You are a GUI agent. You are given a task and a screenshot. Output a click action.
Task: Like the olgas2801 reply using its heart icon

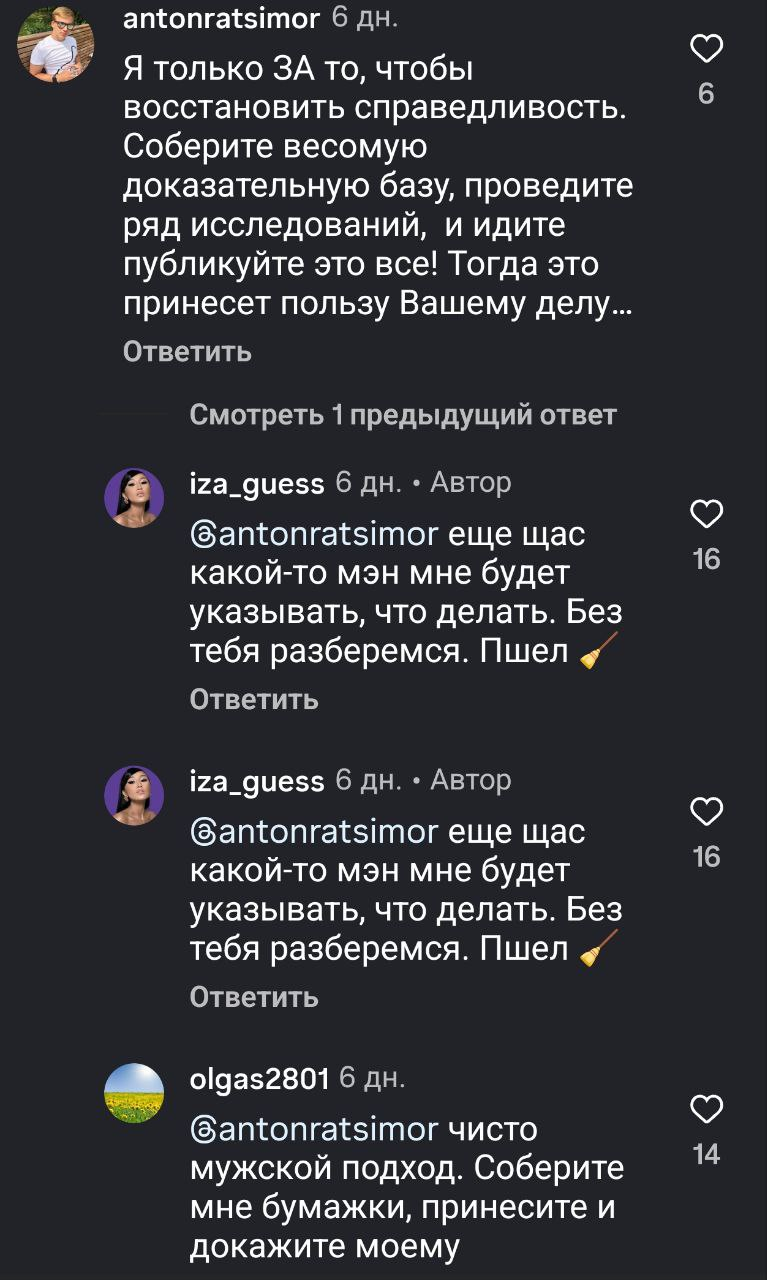(706, 1109)
